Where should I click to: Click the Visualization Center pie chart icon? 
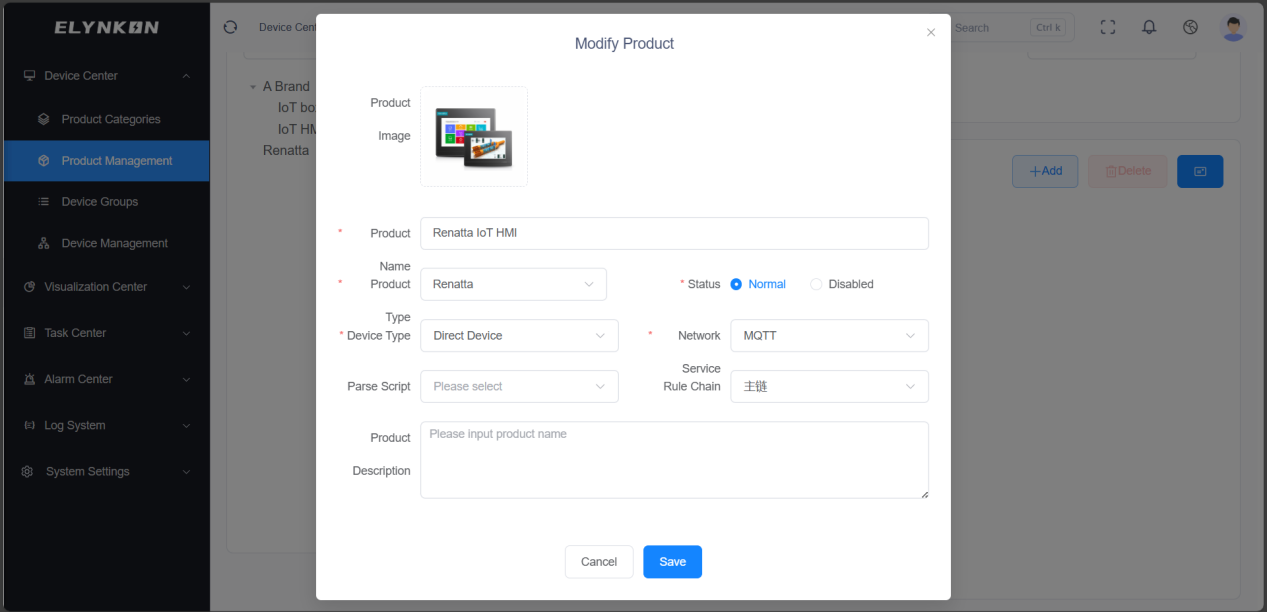tap(29, 287)
